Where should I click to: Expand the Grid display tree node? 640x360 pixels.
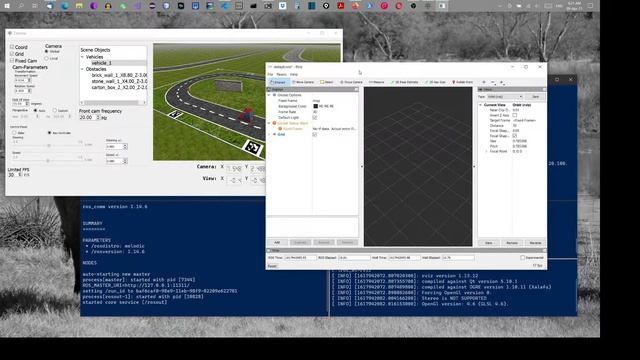point(269,134)
